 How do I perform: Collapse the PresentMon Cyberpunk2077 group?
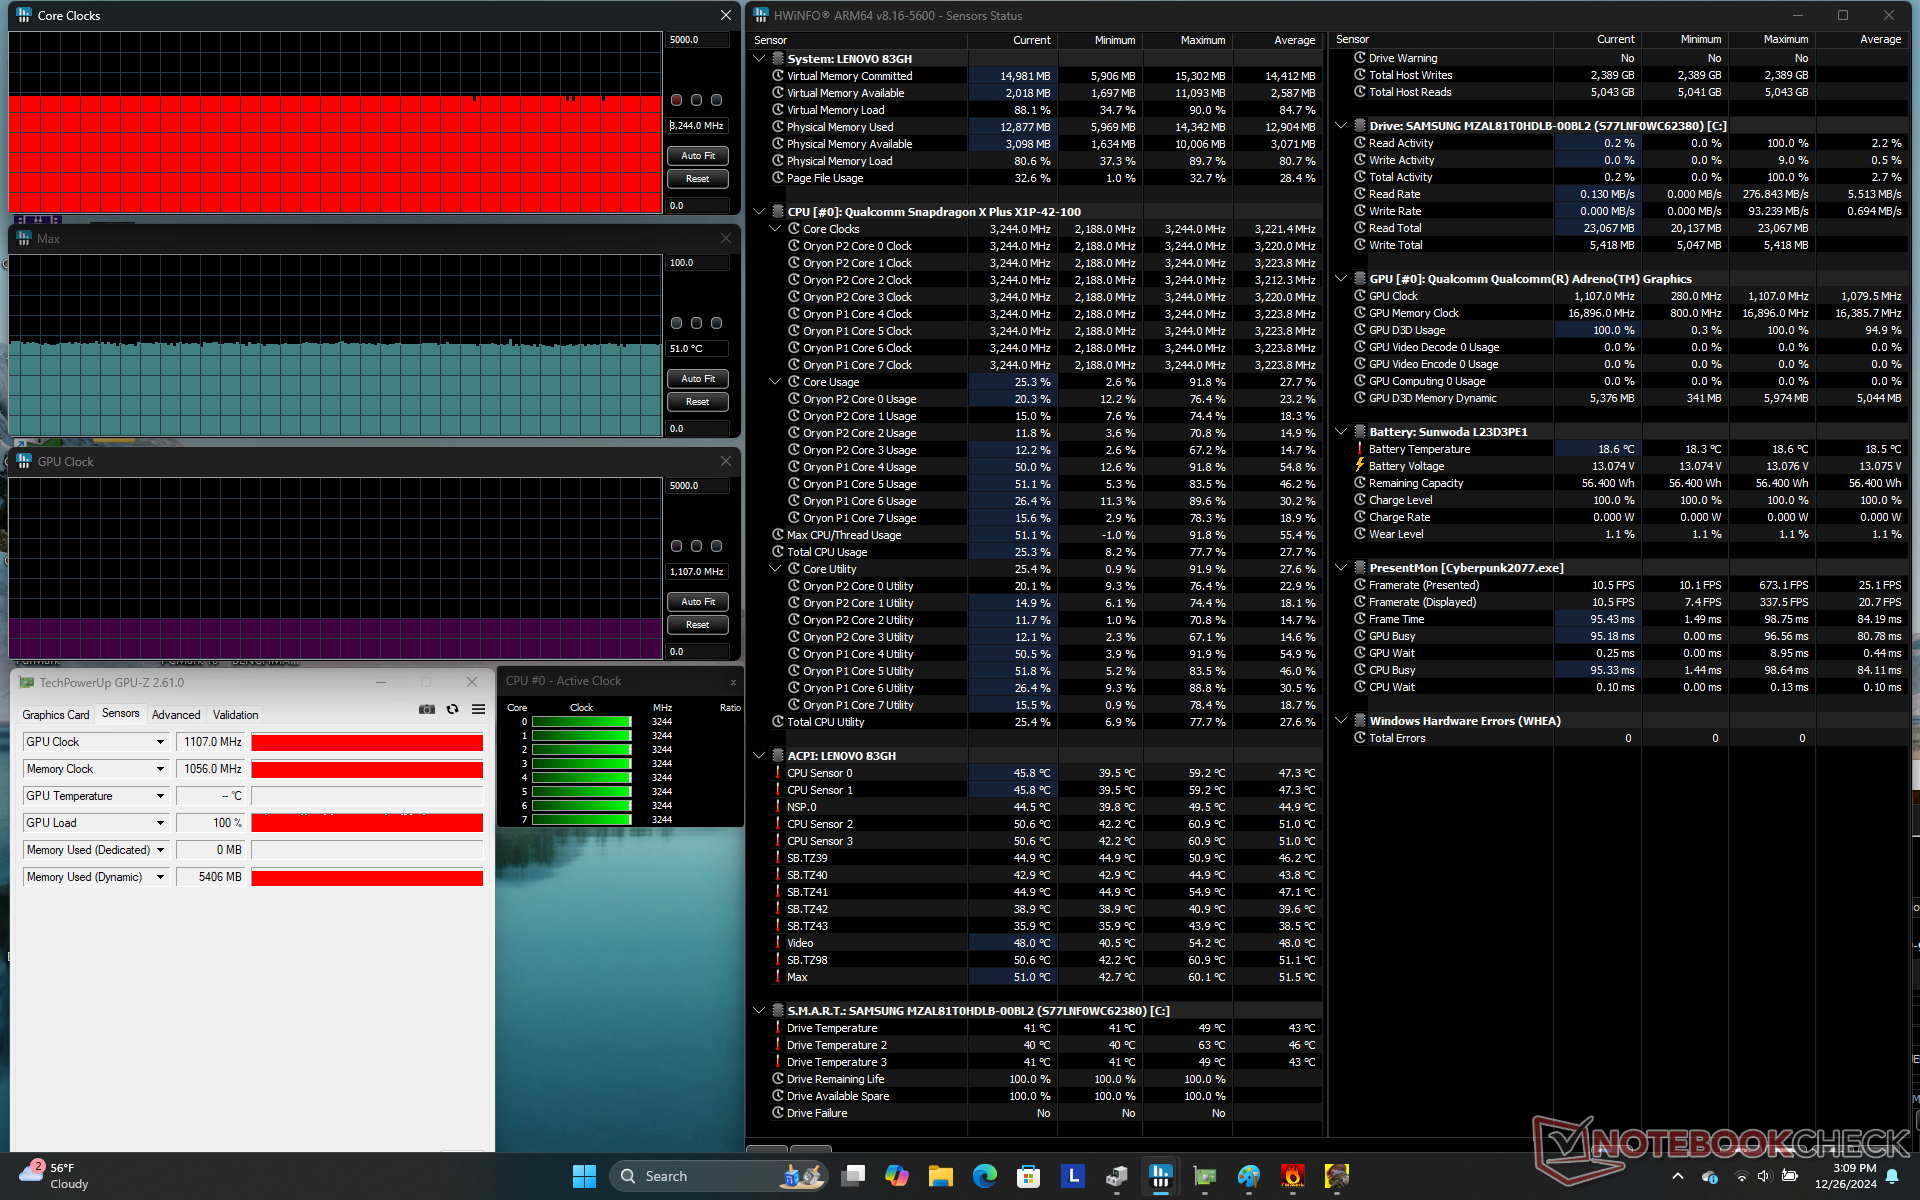(1342, 568)
